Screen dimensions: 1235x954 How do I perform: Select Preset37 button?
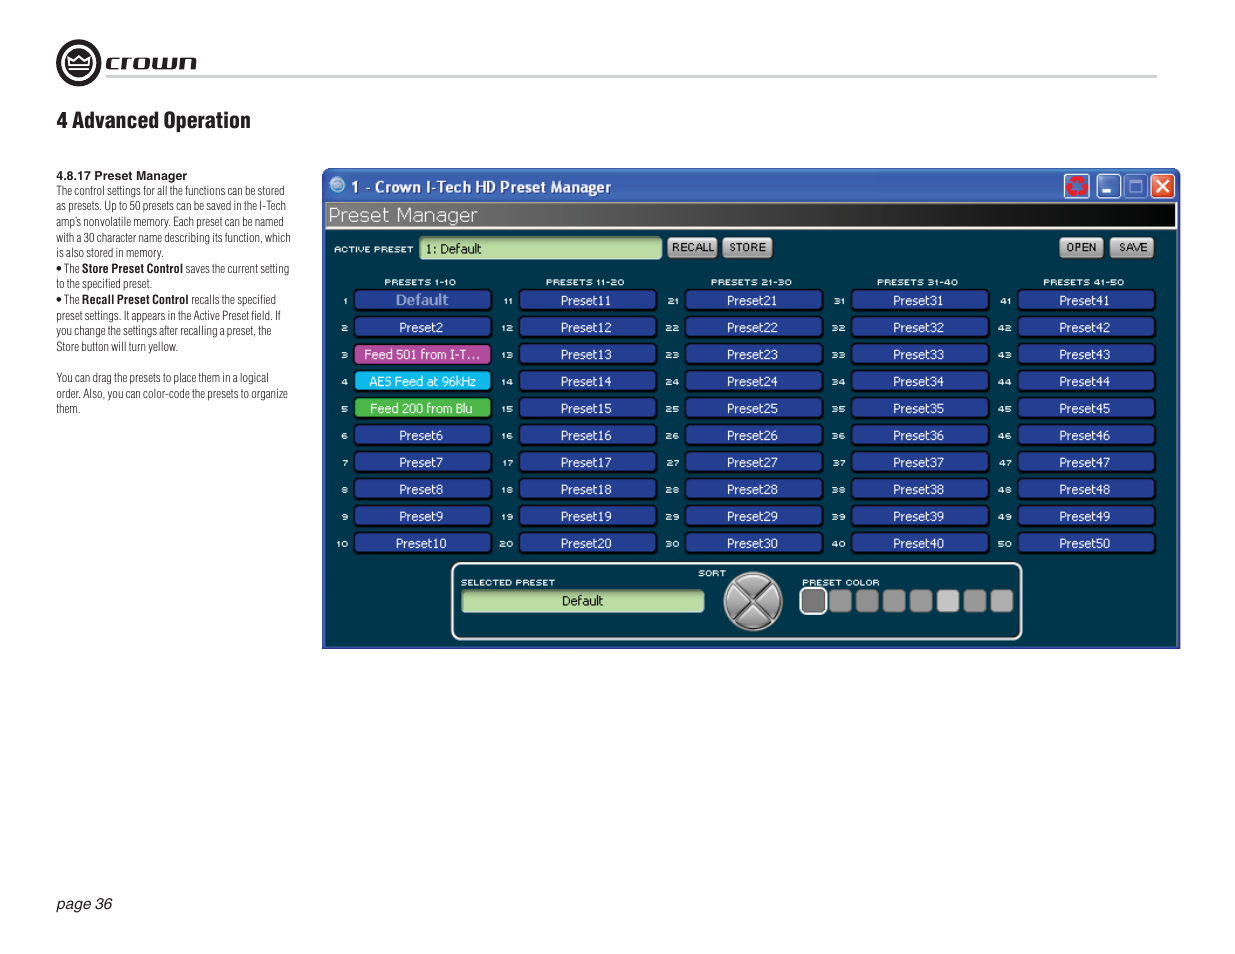point(919,462)
